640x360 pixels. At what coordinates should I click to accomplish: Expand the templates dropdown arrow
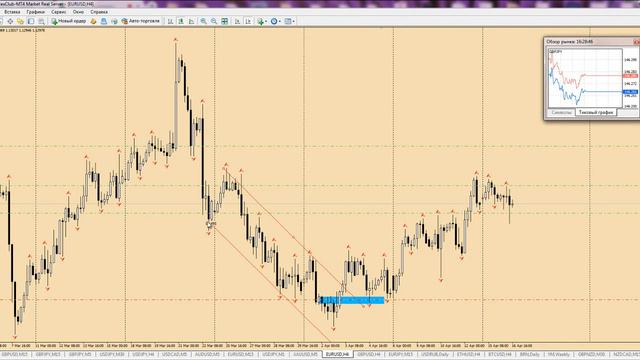tap(293, 21)
